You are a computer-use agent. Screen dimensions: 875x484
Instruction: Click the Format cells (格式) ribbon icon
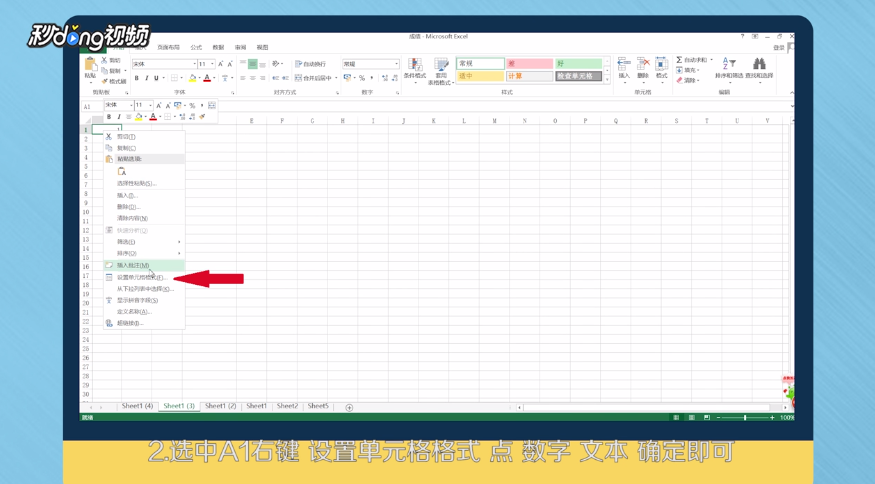coord(662,64)
